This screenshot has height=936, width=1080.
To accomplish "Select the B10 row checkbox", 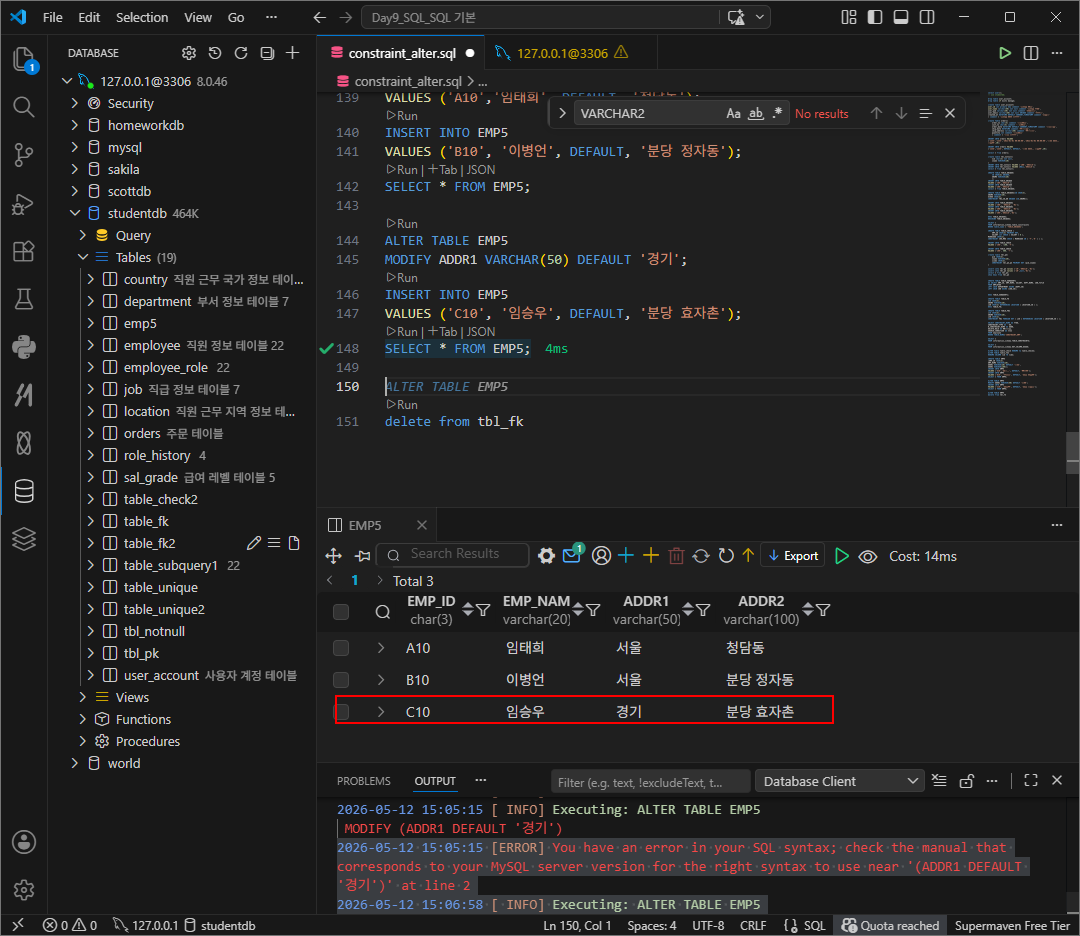I will (341, 680).
